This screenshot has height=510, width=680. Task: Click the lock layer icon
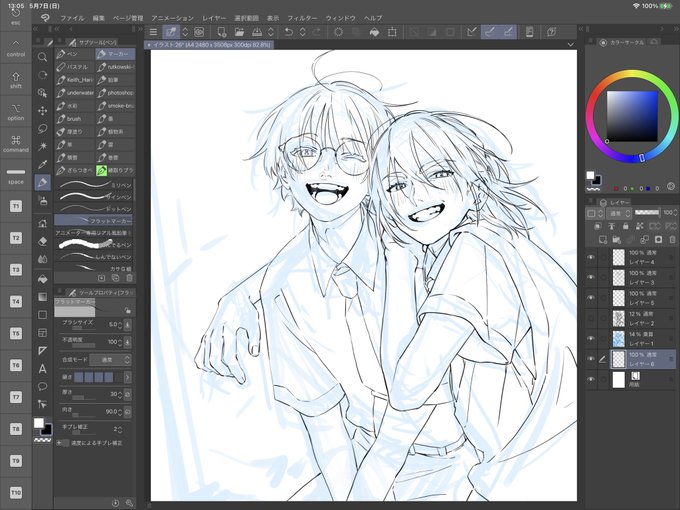(x=625, y=226)
